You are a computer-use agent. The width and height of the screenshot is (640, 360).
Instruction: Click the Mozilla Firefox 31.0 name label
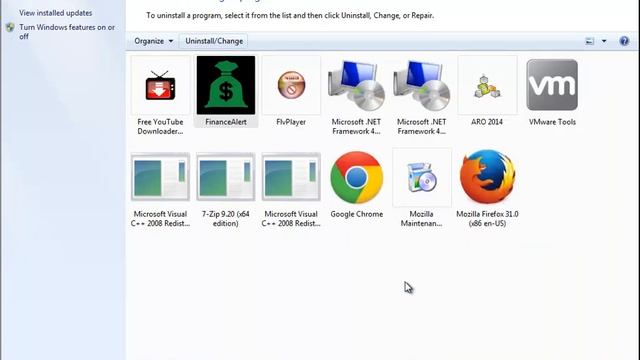click(487, 218)
